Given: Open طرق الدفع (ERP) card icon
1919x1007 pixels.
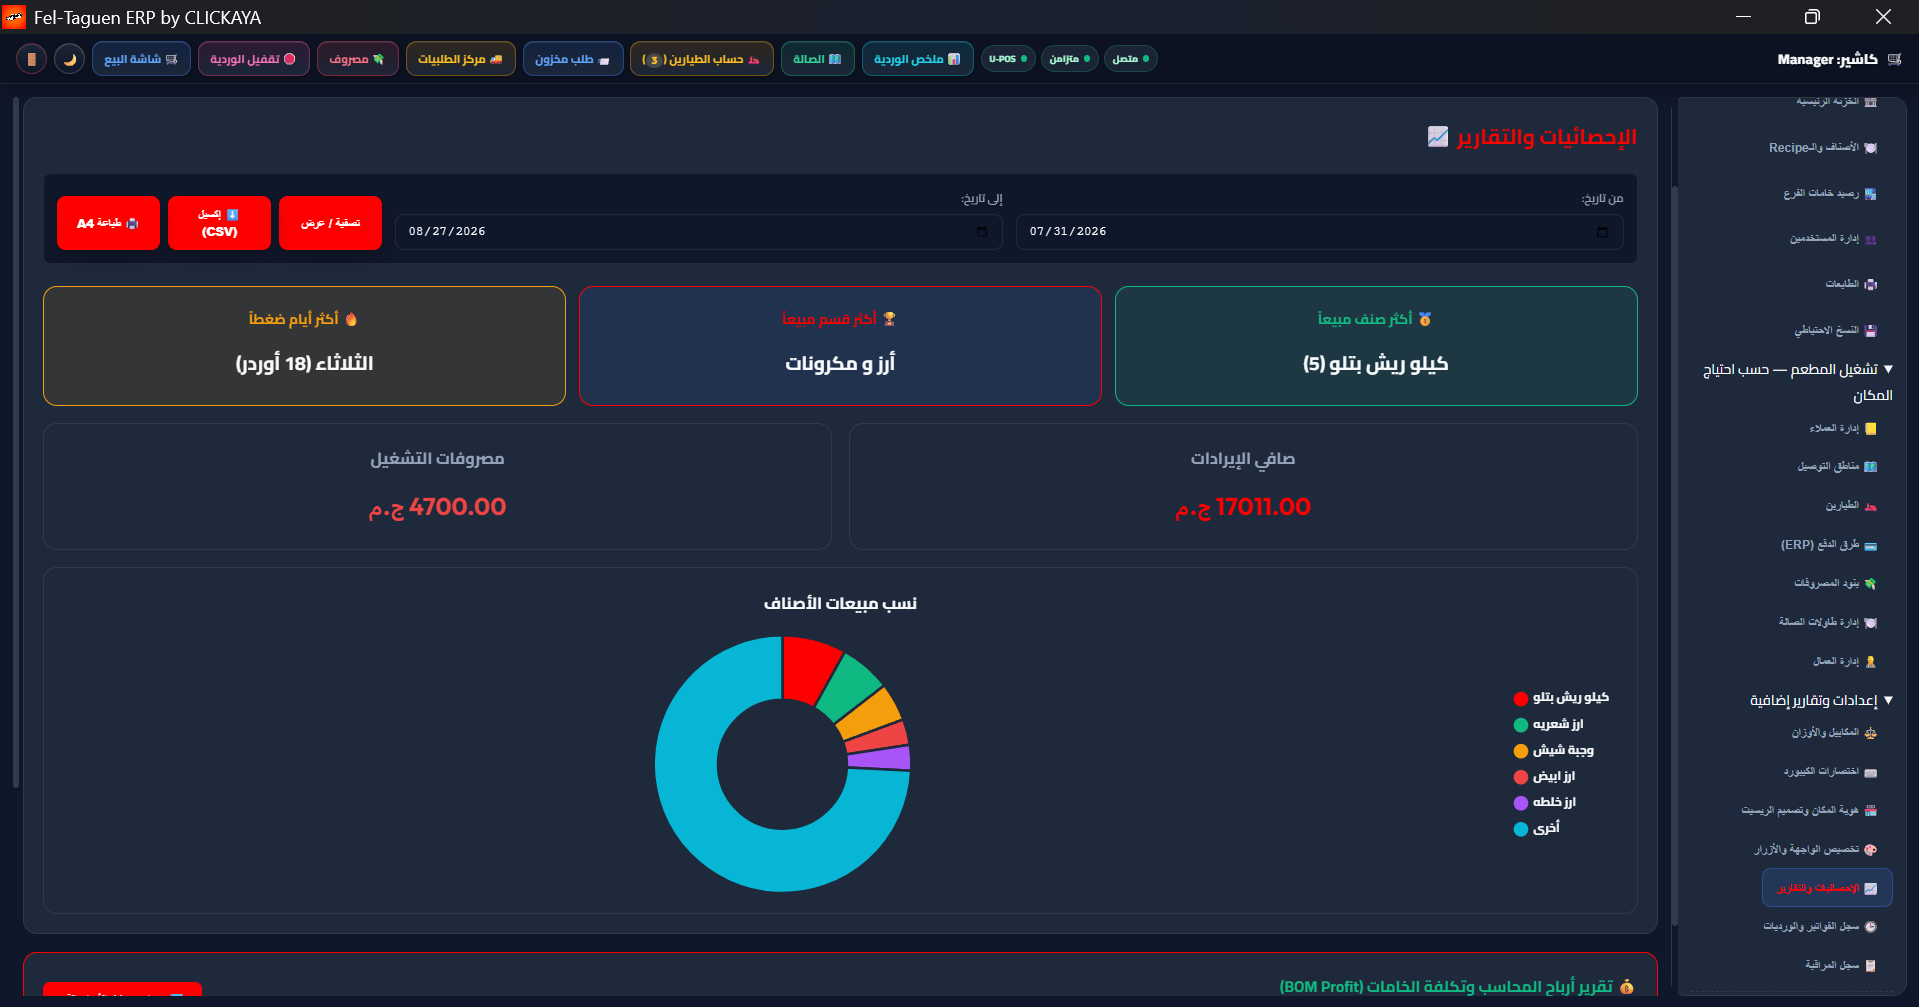Looking at the screenshot, I should tap(1871, 546).
